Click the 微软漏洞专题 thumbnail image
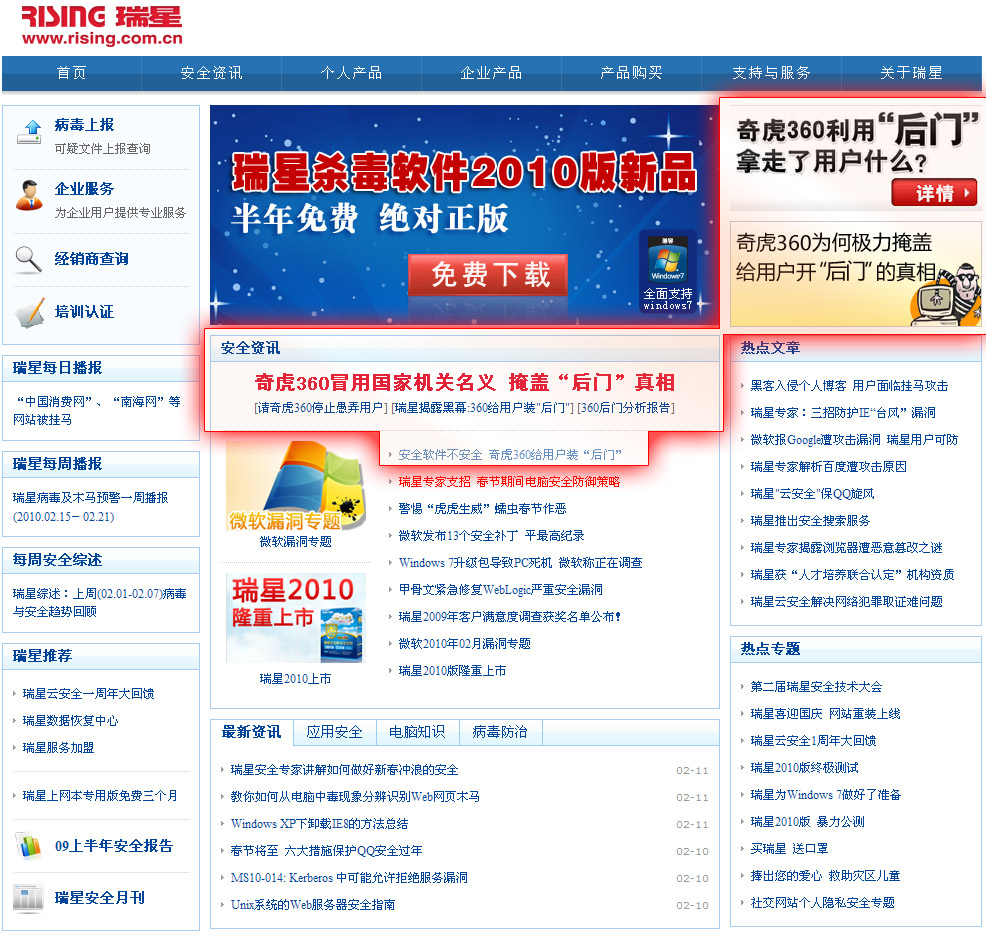The width and height of the screenshot is (986, 941). [x=296, y=486]
